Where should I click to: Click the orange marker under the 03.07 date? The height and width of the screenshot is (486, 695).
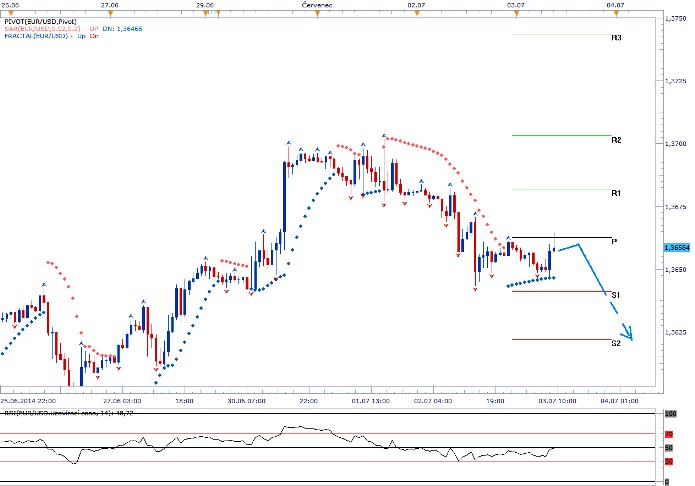(x=516, y=13)
